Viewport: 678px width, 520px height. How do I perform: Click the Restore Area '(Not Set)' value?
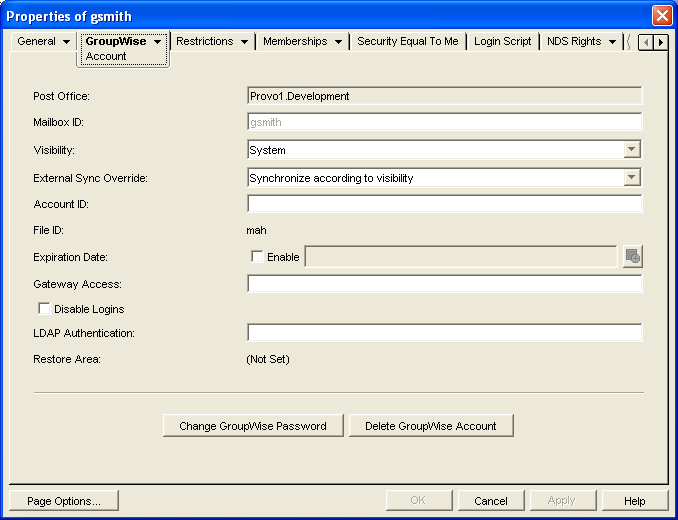268,359
